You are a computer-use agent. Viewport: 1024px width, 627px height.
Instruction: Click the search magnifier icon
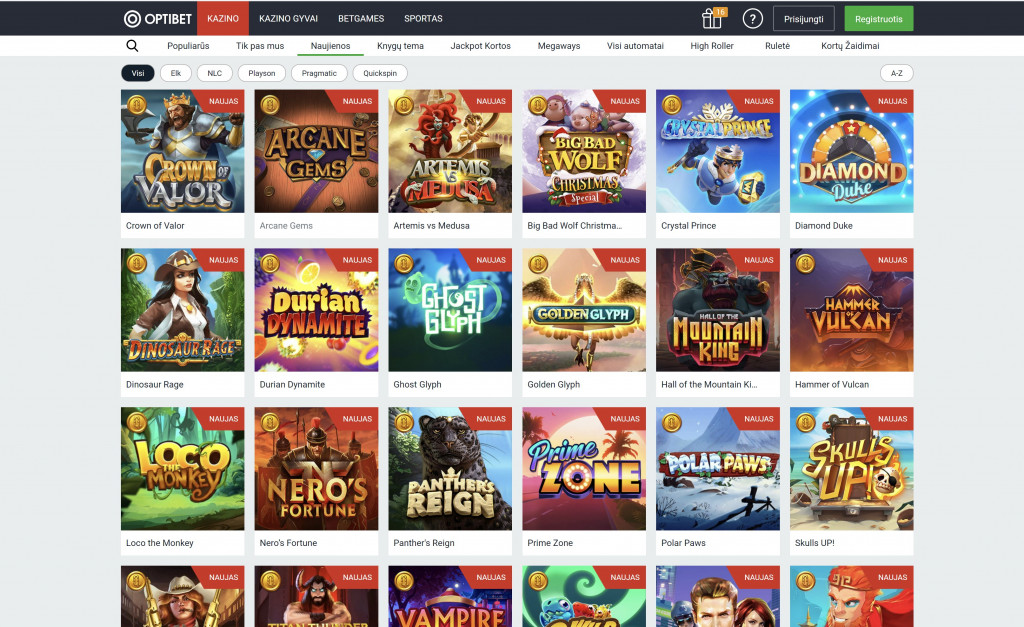(x=132, y=46)
